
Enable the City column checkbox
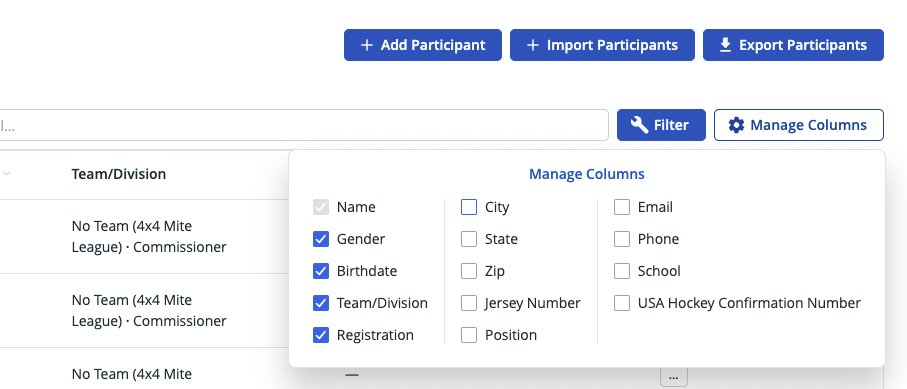click(469, 207)
